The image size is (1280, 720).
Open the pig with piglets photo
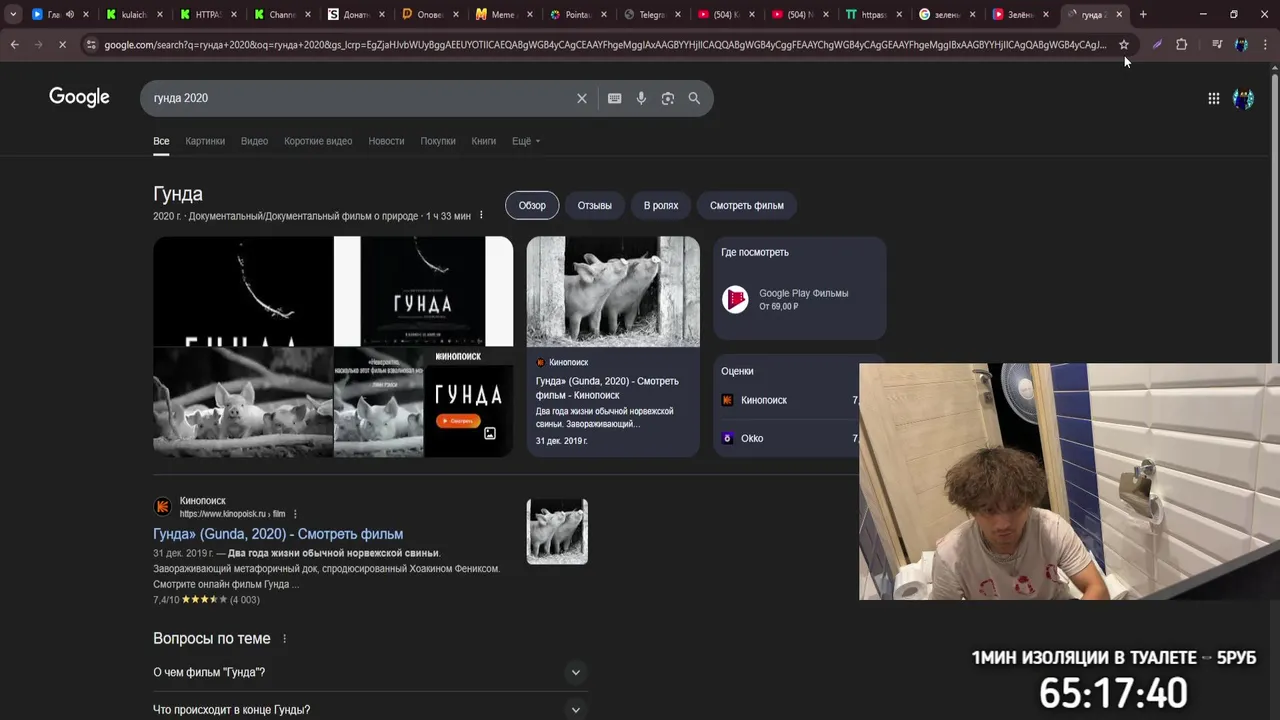click(242, 402)
